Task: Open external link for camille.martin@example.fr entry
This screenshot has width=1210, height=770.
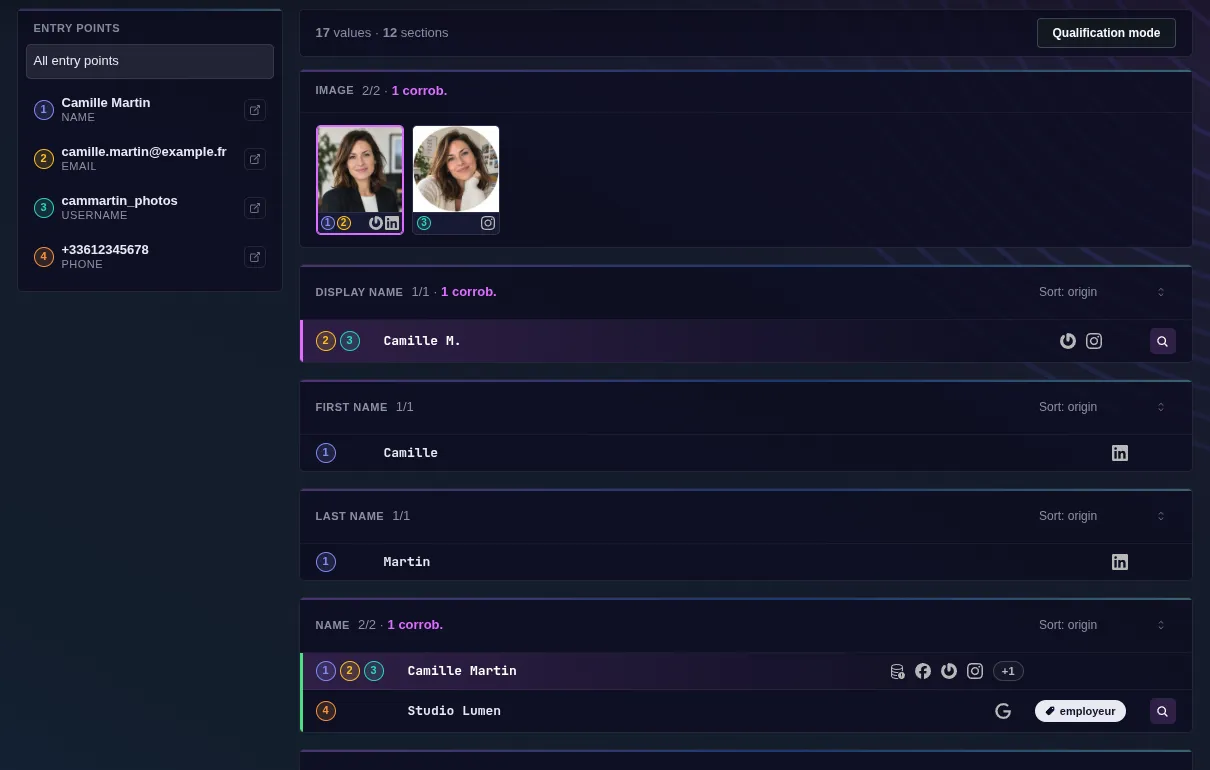Action: point(255,159)
